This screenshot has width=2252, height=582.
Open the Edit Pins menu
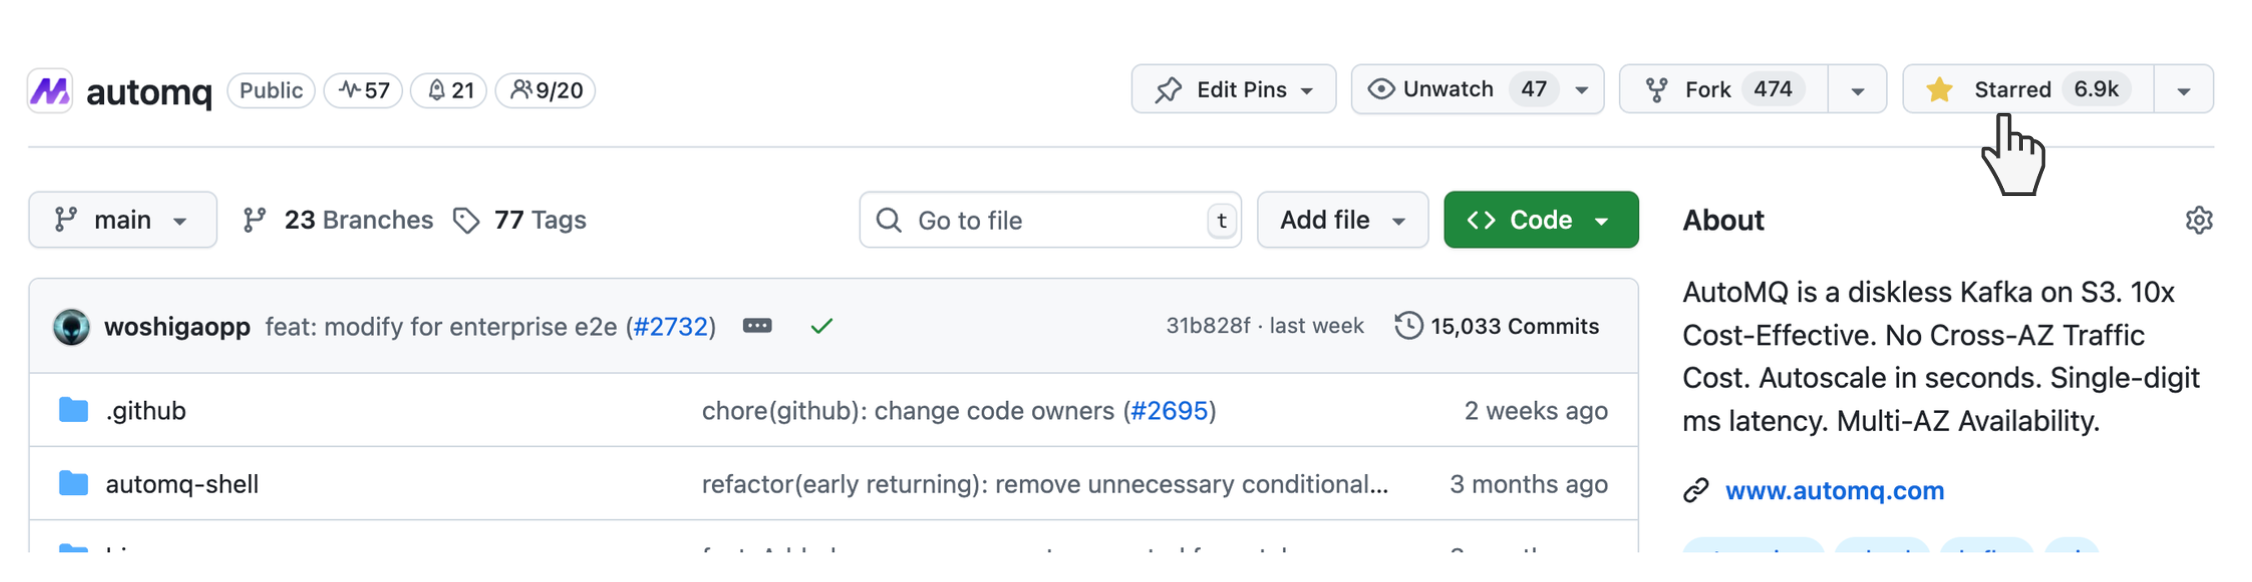tap(1233, 89)
